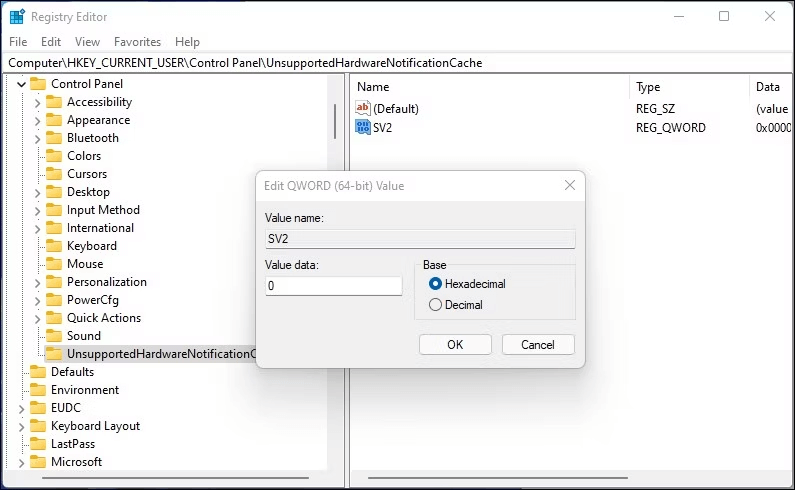Expand the Quick Actions key
The image size is (795, 490).
point(37,319)
